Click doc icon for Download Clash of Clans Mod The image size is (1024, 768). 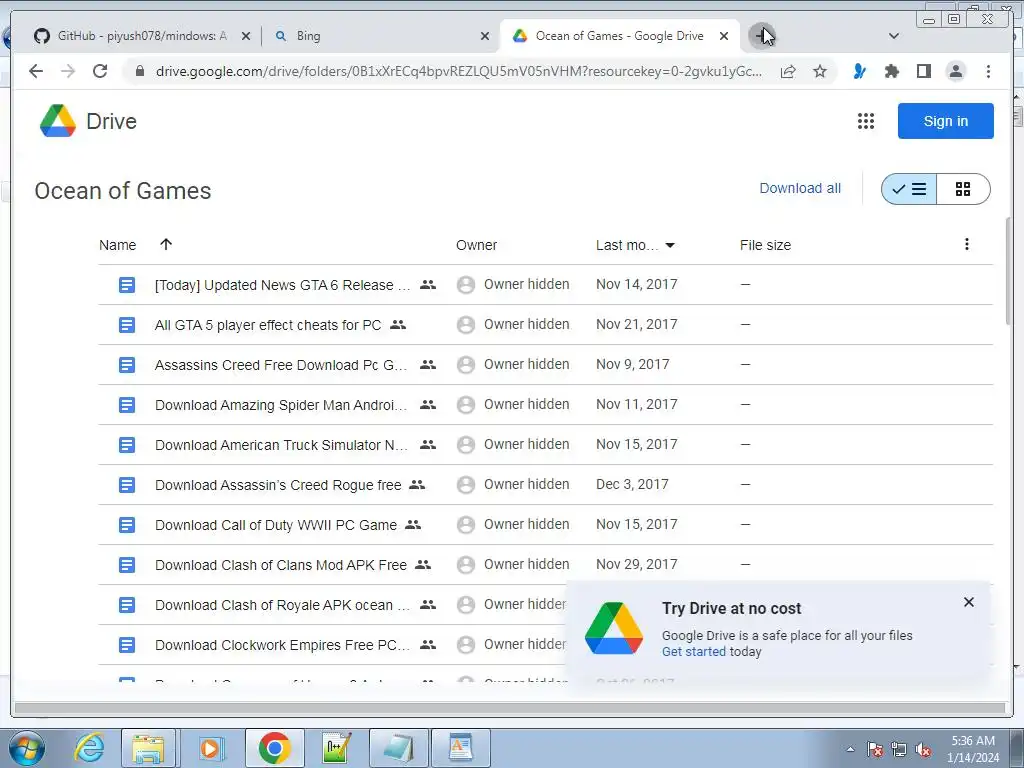(x=127, y=565)
